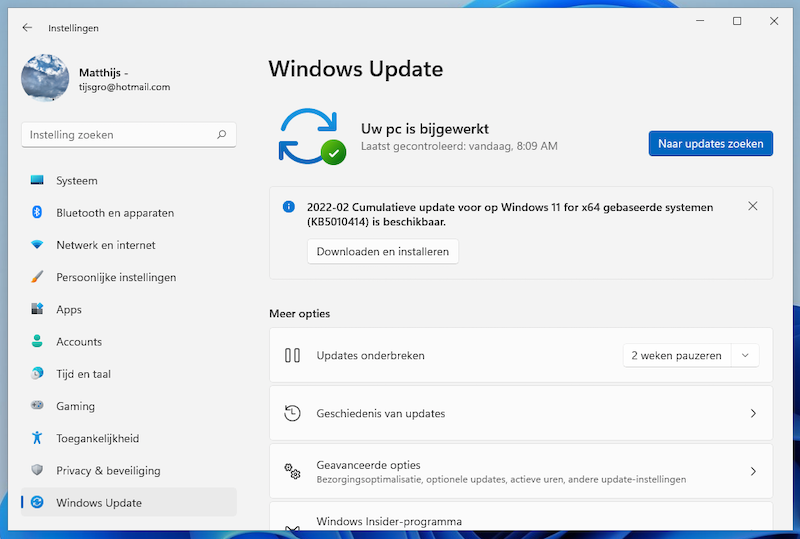Click the search magnifier icon in sidebar
Viewport: 800px width, 539px height.
coord(221,135)
